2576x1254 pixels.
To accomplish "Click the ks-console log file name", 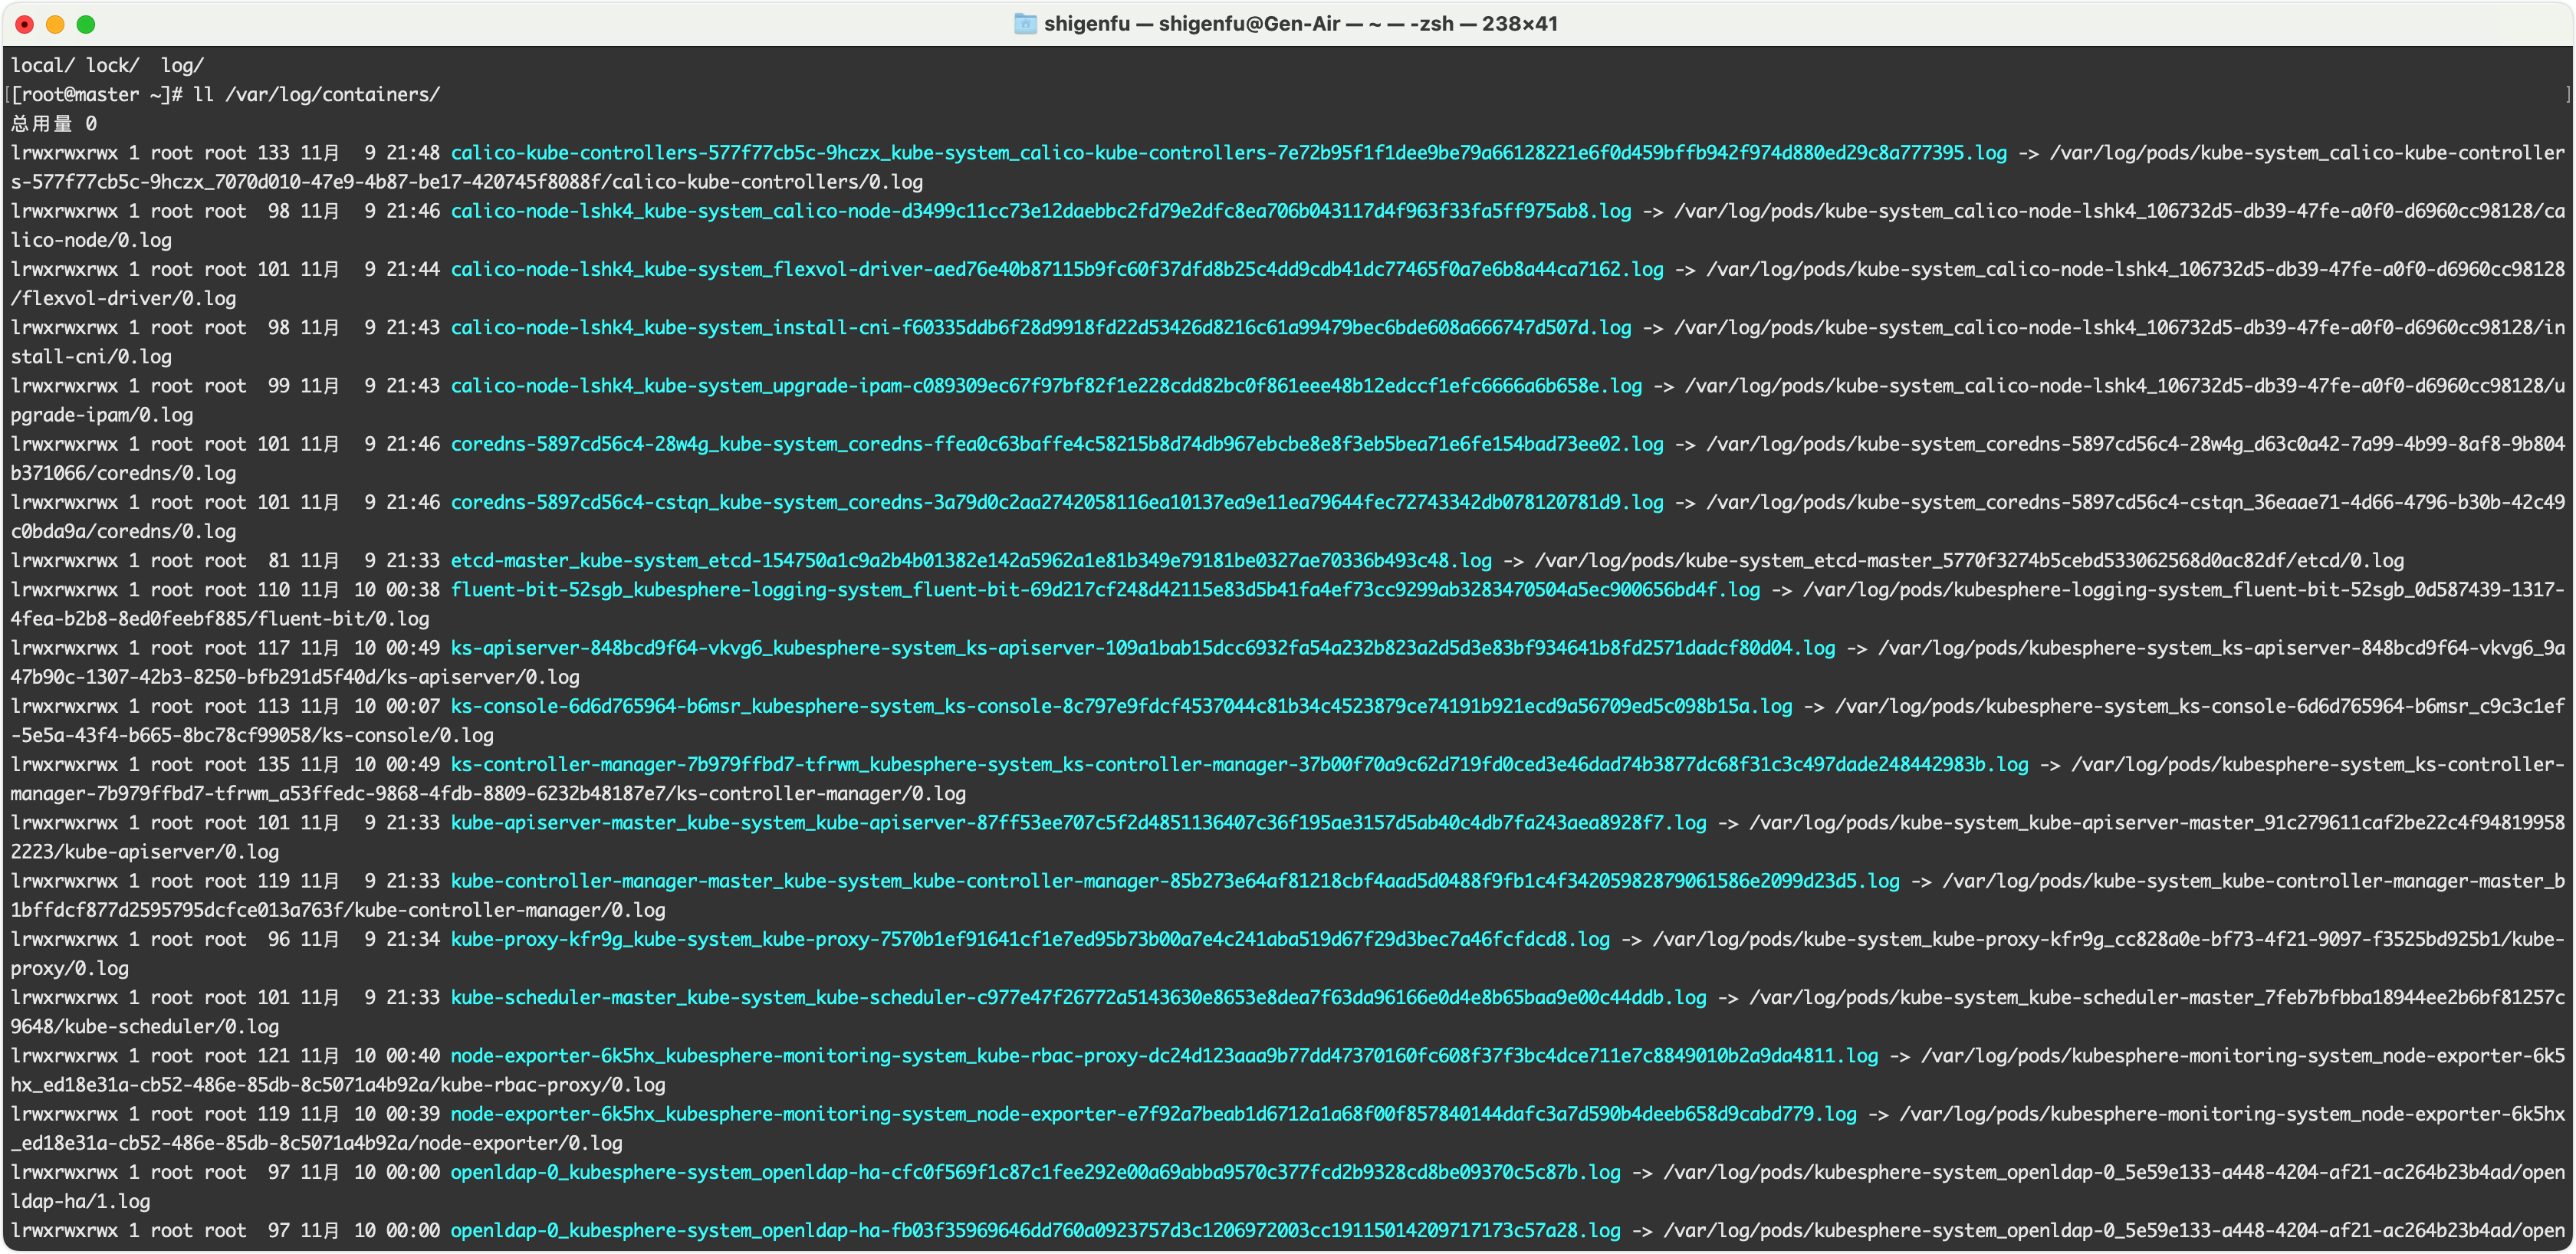I will tap(1120, 706).
